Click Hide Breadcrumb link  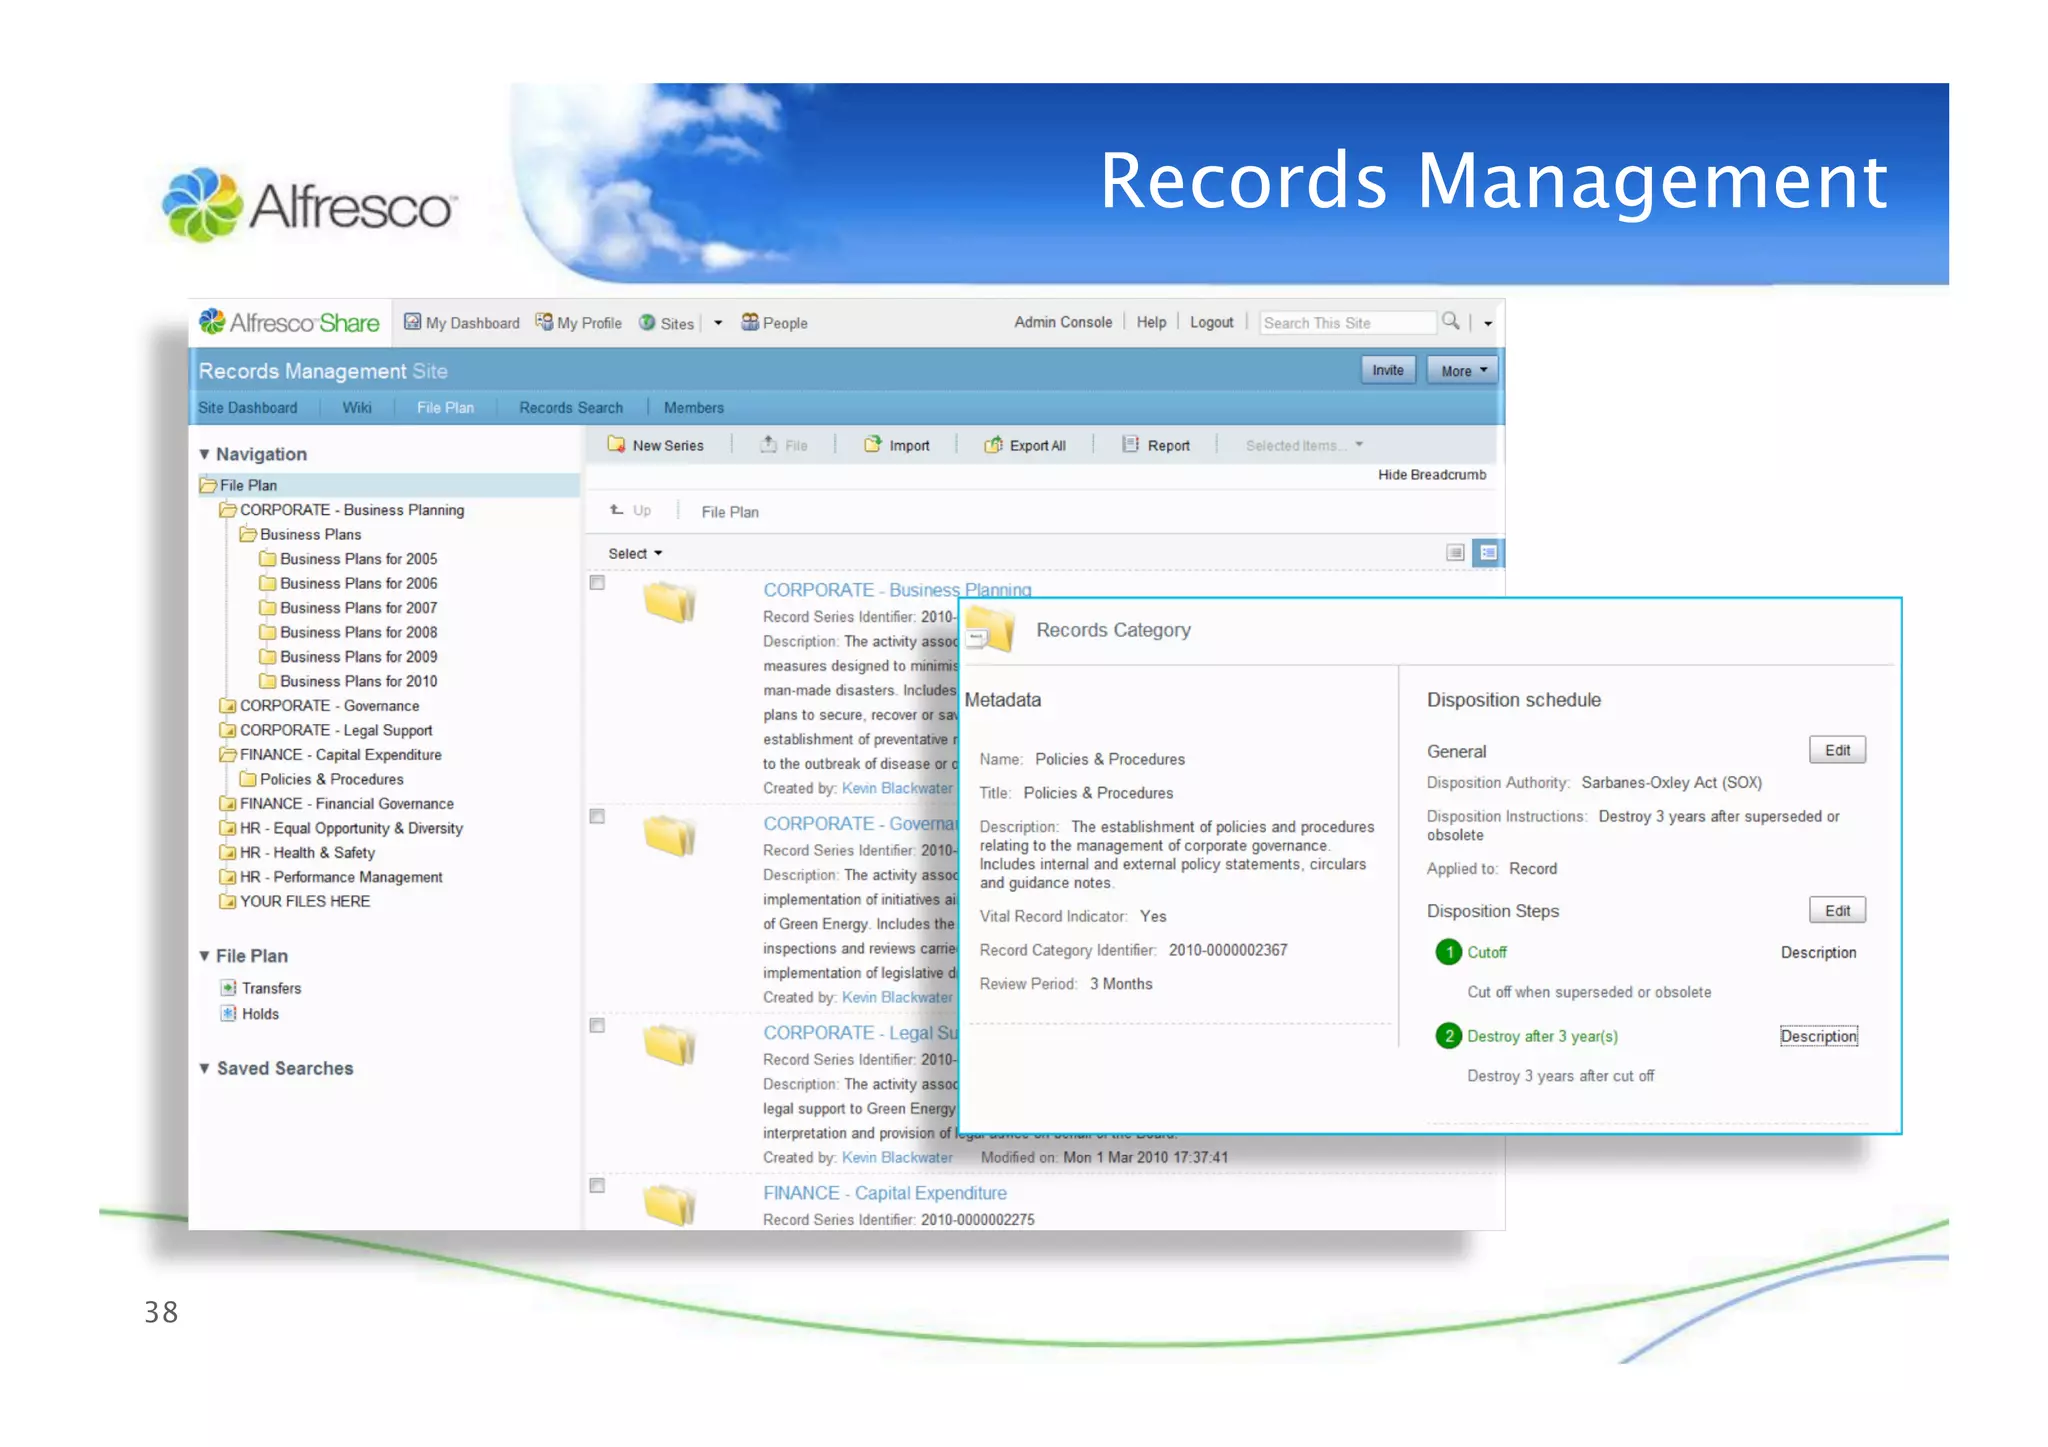1432,474
